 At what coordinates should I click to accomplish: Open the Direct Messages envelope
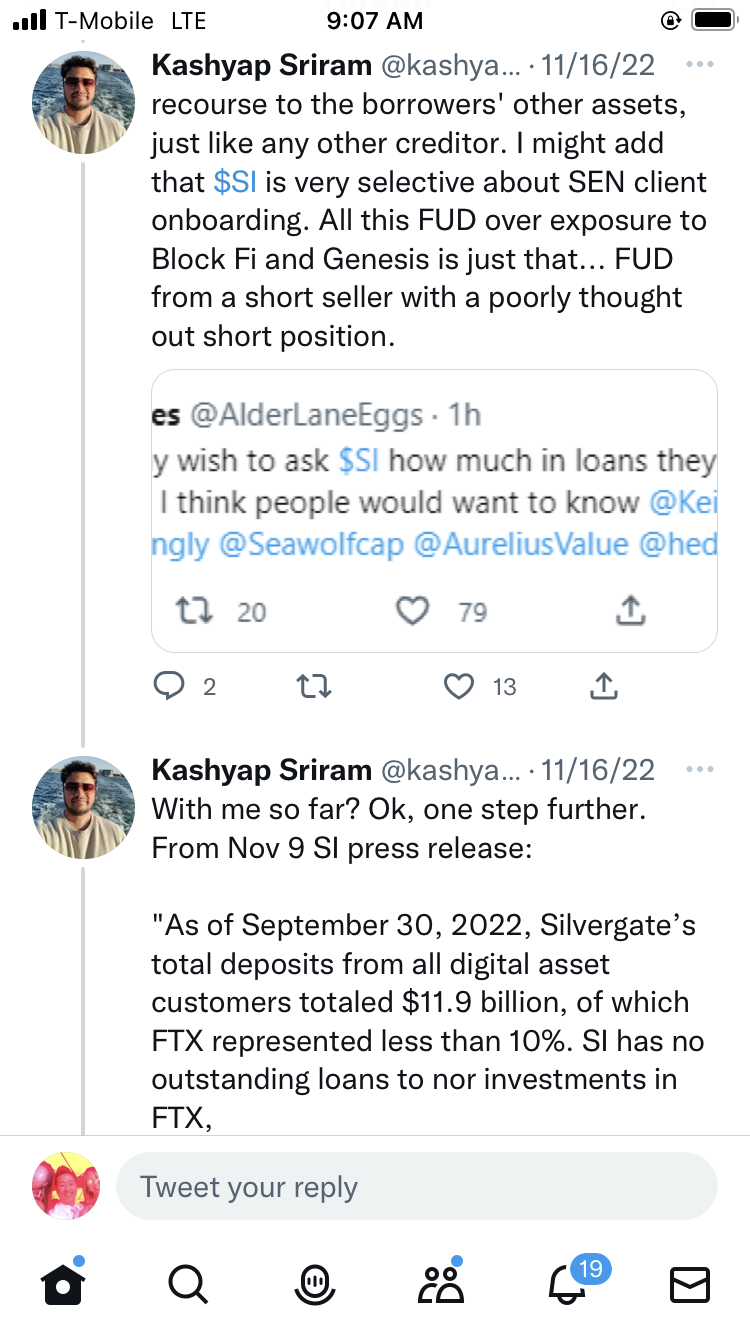click(x=689, y=1284)
